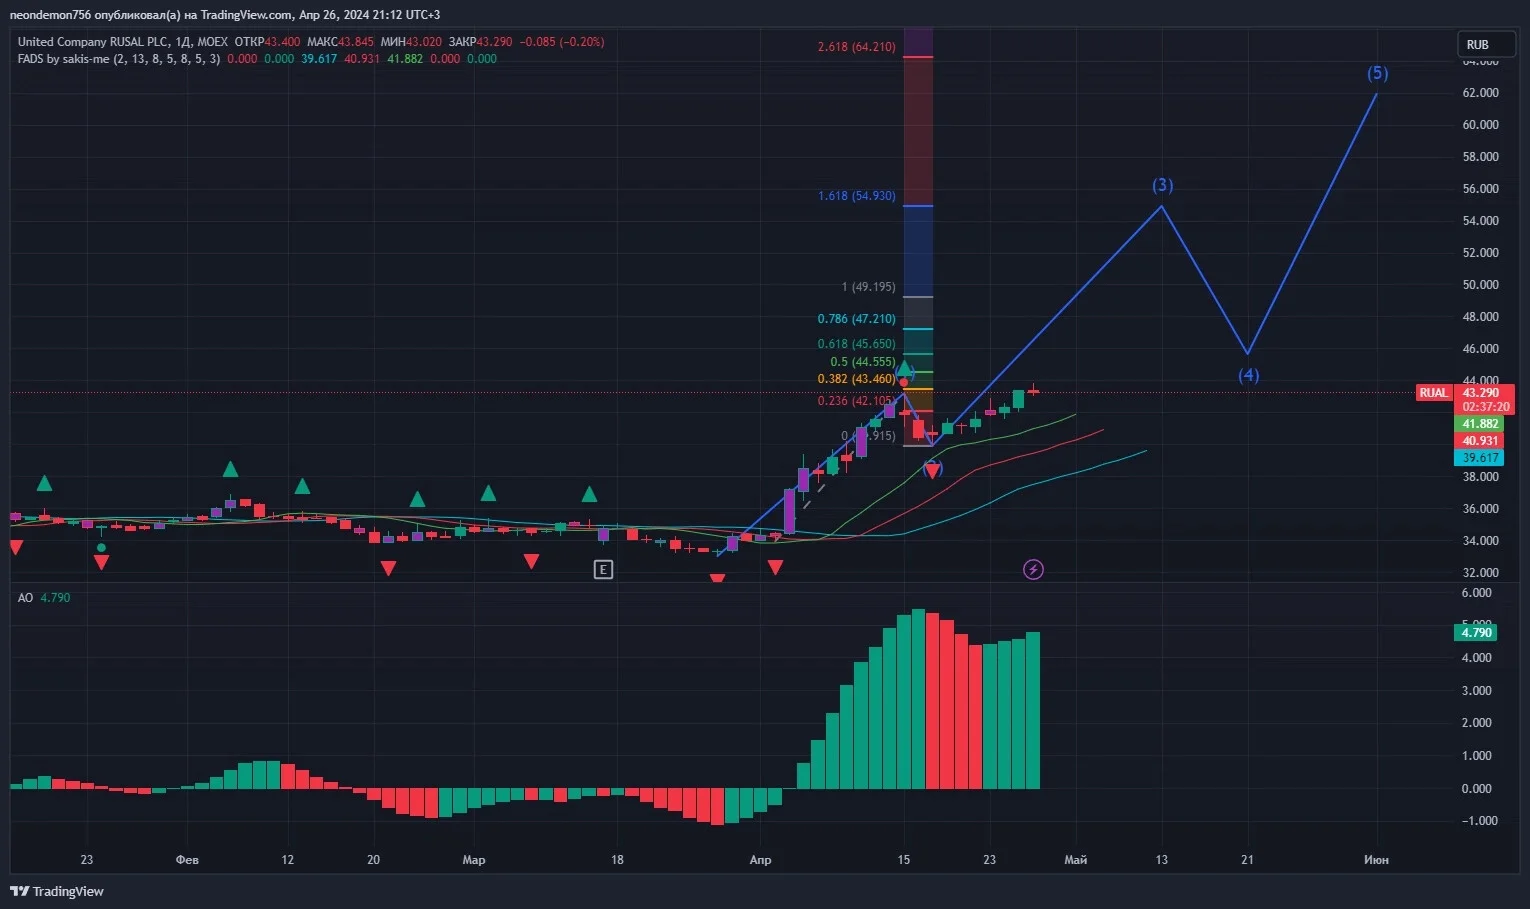Click the Апр date on time axis
The height and width of the screenshot is (909, 1530).
[x=760, y=860]
